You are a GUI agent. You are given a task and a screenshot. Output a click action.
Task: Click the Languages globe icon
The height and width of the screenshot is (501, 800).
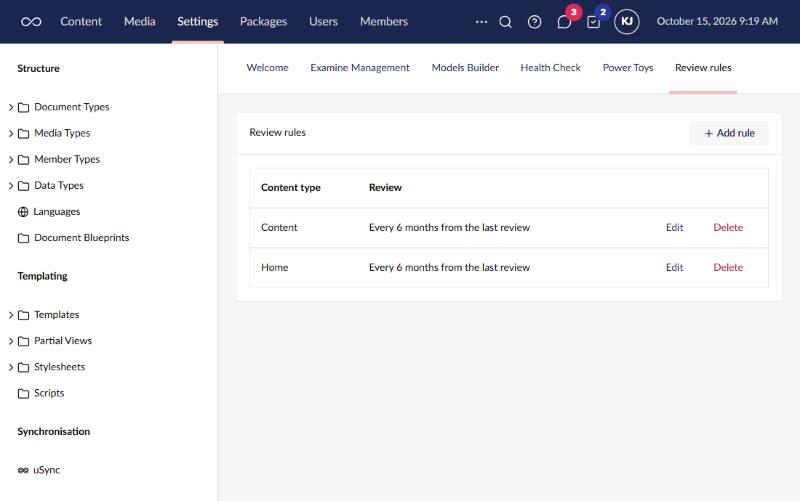point(23,212)
